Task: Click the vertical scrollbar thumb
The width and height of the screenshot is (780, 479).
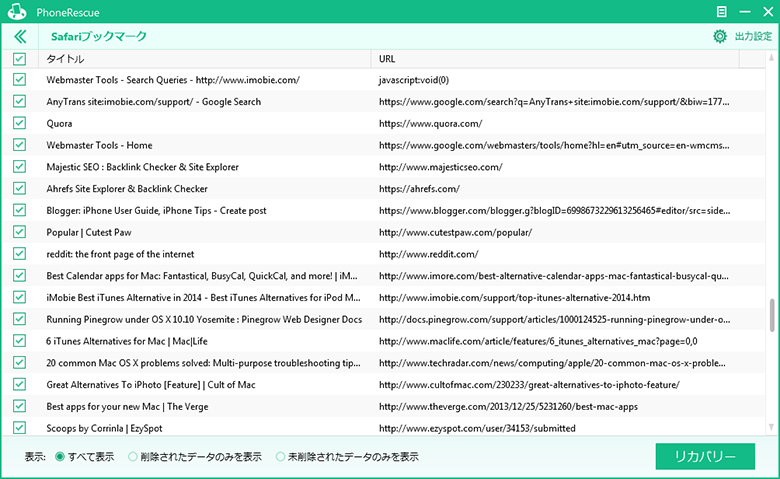Action: click(x=772, y=315)
